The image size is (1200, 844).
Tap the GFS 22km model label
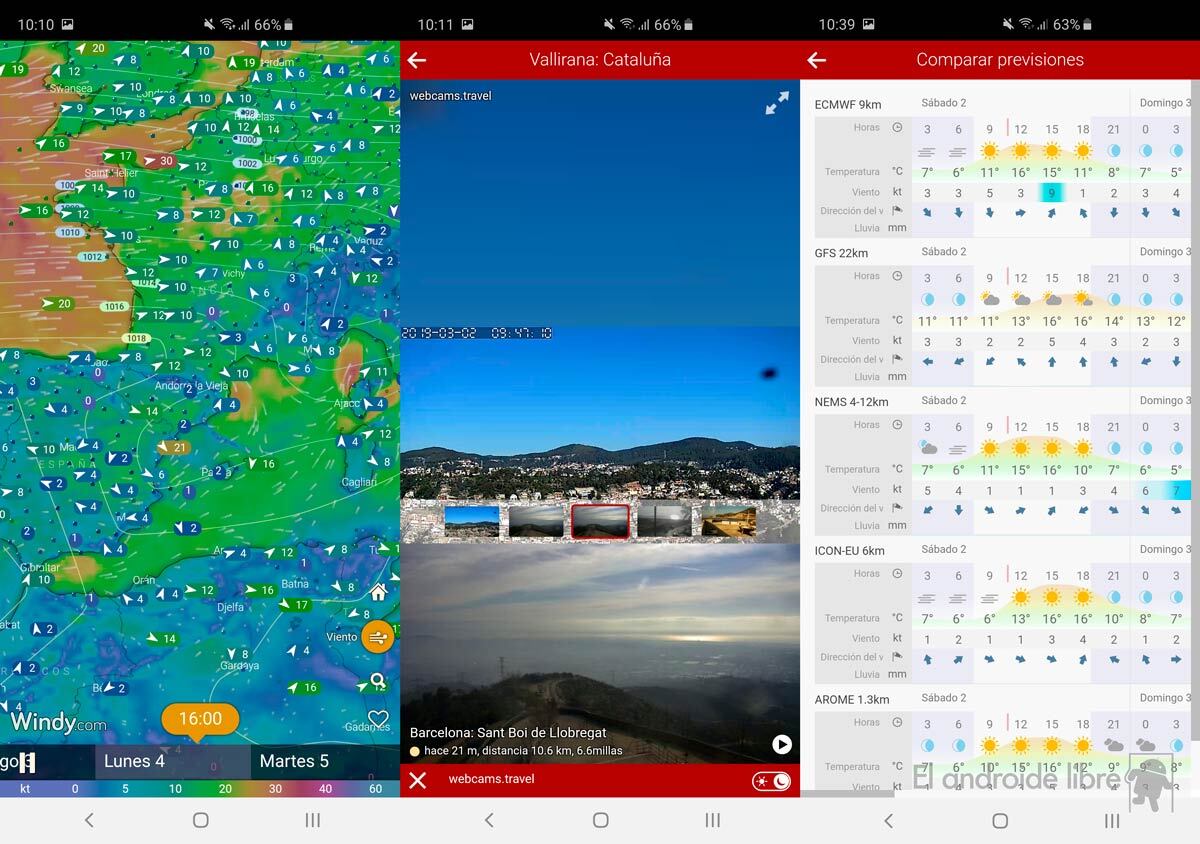[841, 253]
